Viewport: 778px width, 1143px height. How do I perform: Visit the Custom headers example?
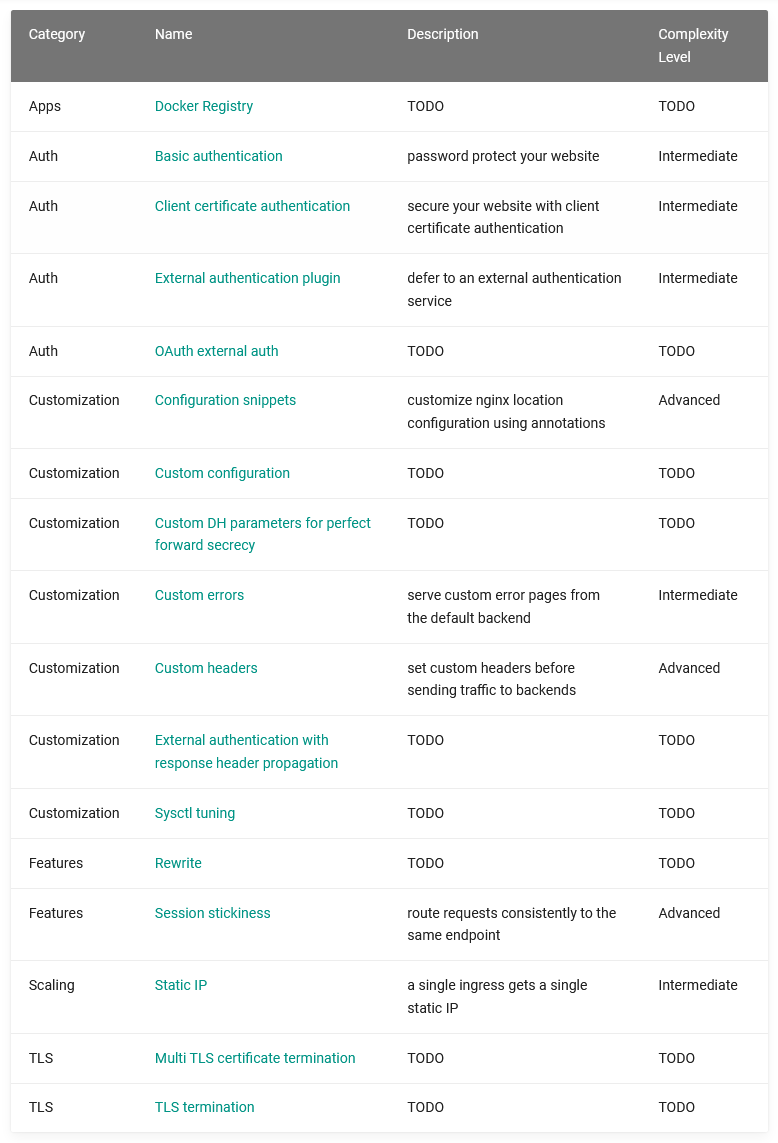point(206,668)
